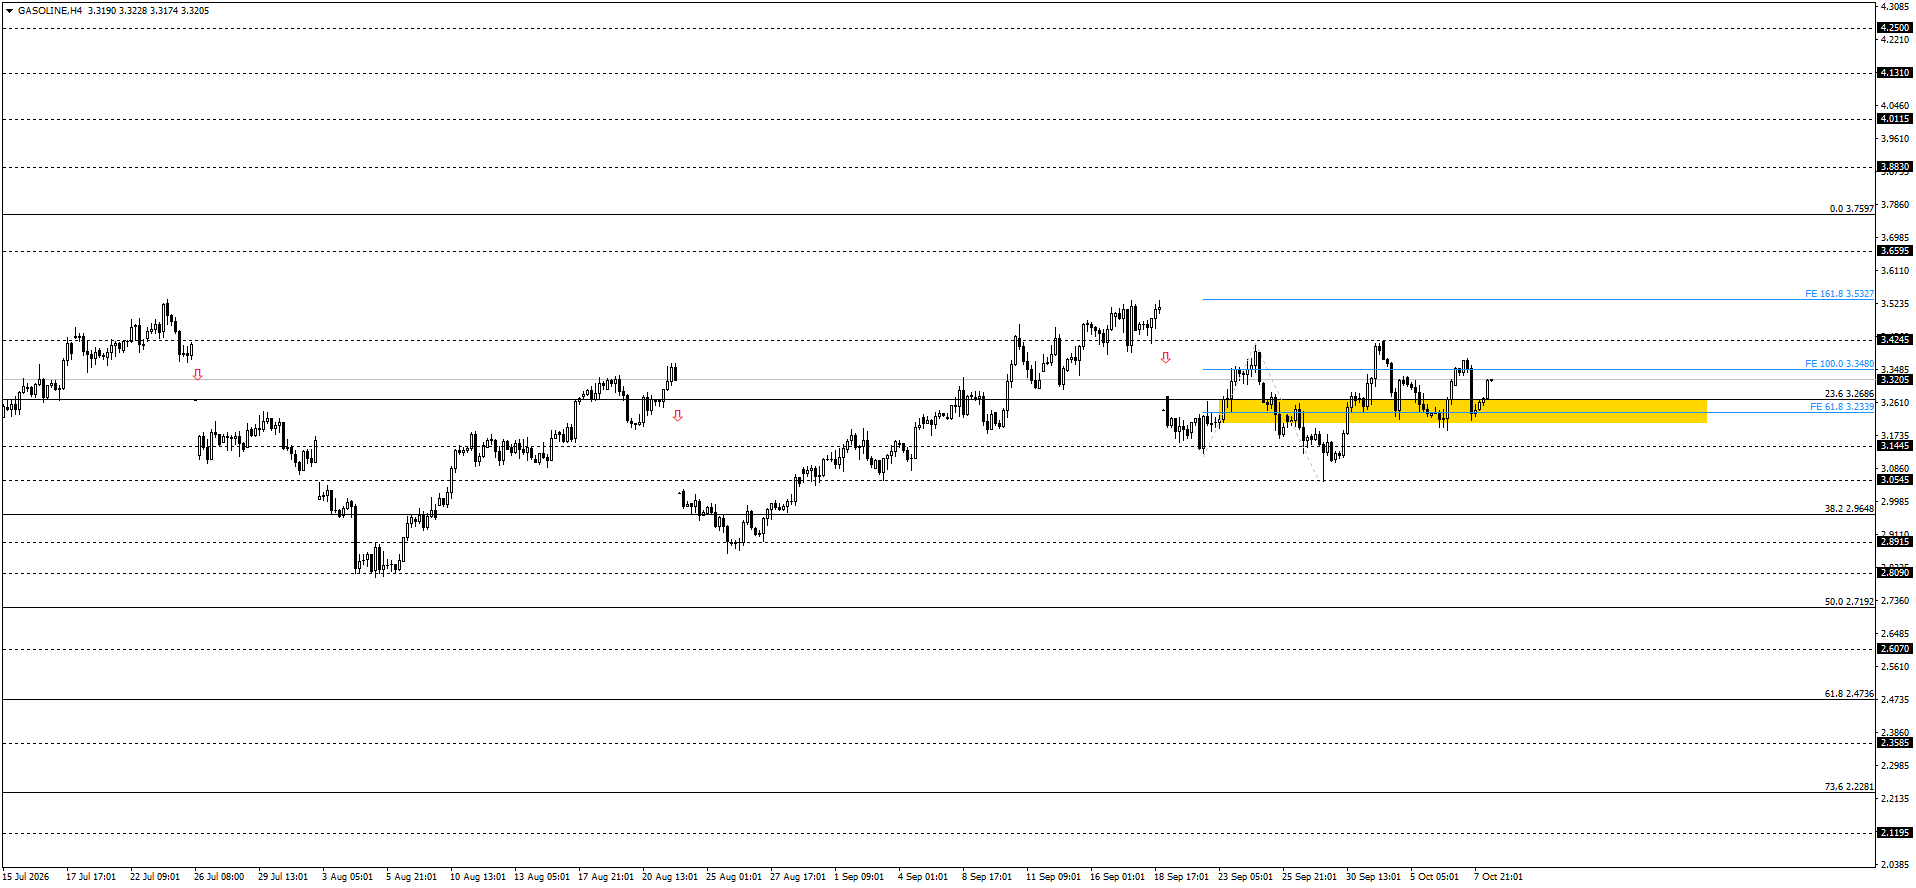Click the 2.1195 price level tag

[x=1895, y=833]
